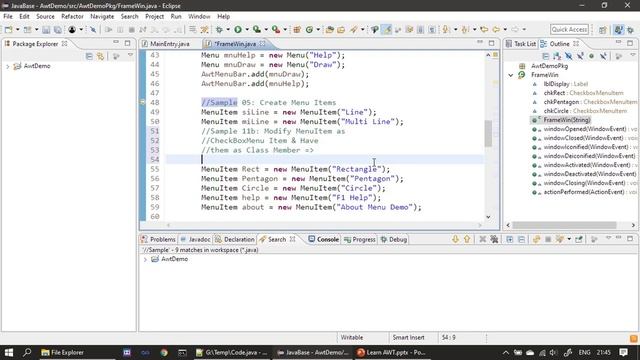This screenshot has height=360, width=640.
Task: Toggle Show Whitespace Characters icon
Action: click(x=432, y=29)
